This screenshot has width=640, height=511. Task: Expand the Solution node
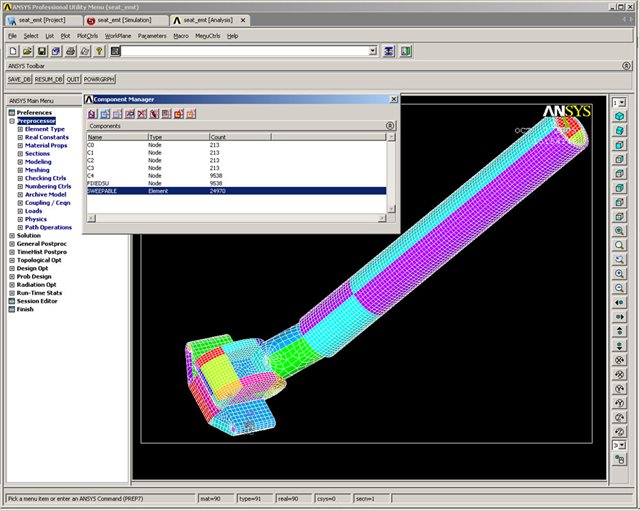(x=12, y=236)
